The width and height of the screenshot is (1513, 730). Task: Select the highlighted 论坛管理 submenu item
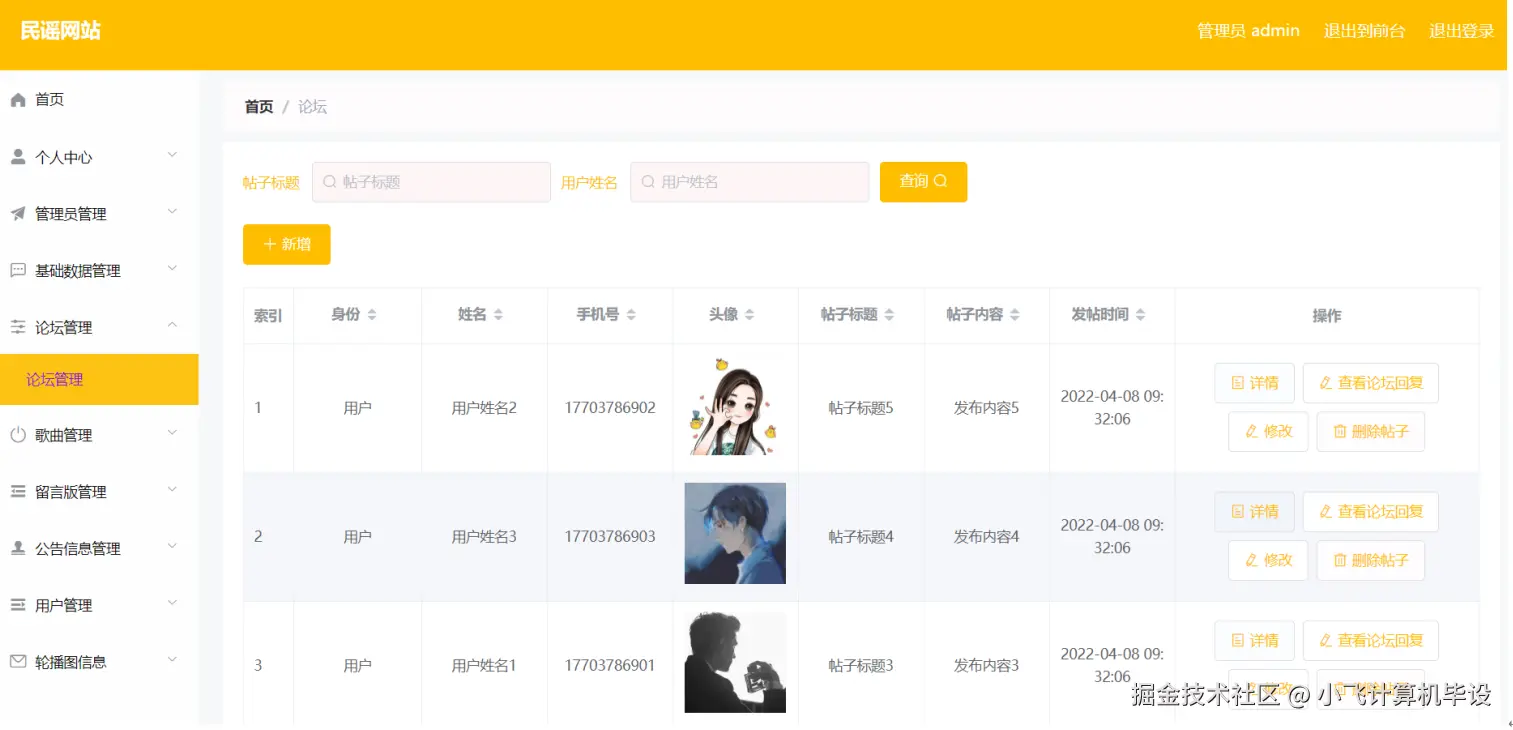click(x=99, y=379)
